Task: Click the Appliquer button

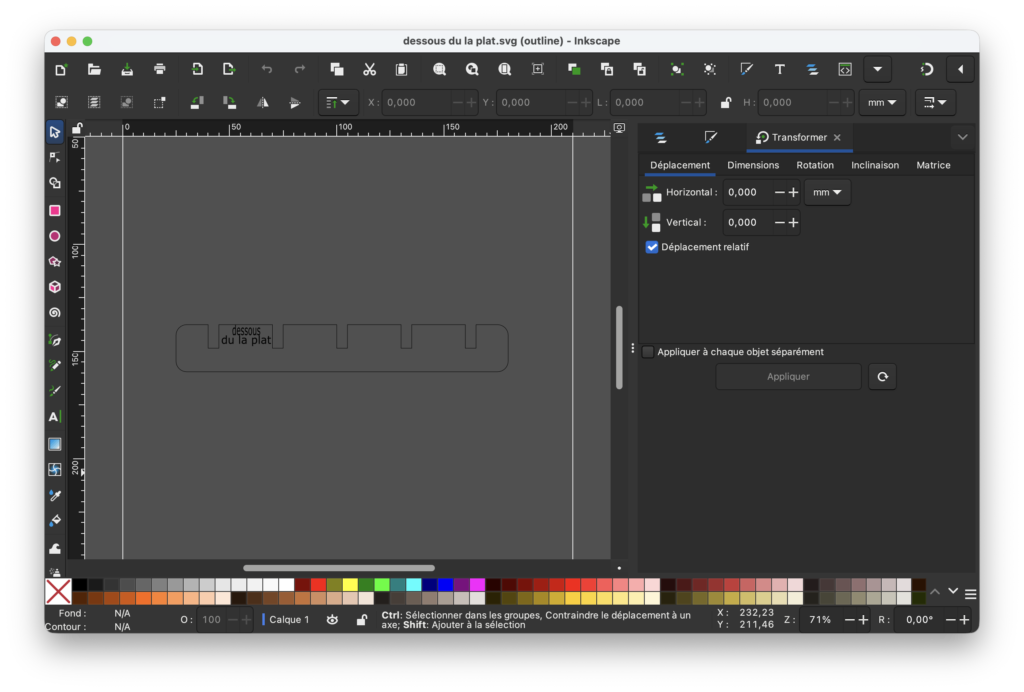Action: (788, 377)
